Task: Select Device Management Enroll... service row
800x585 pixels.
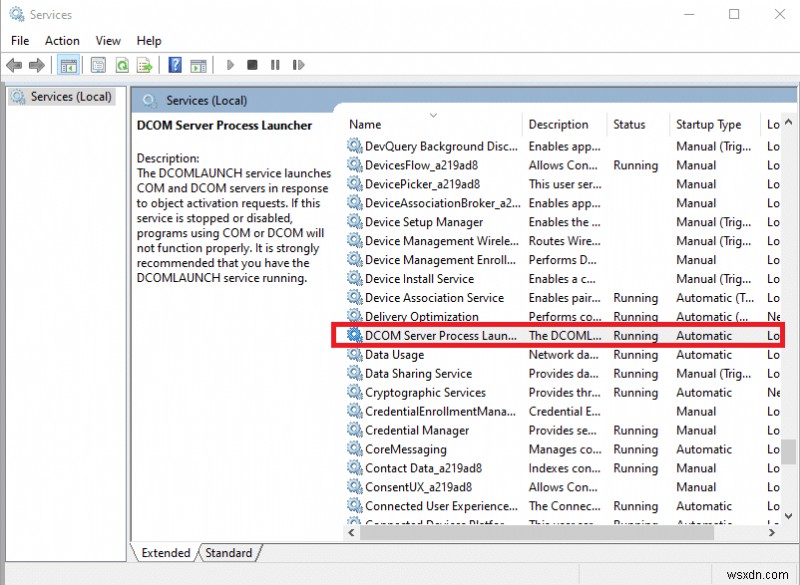Action: (564, 260)
